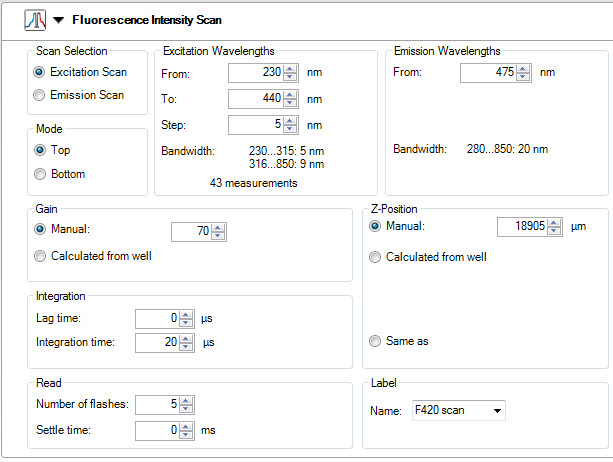Select Top reading mode
613x462 pixels.
[x=39, y=150]
